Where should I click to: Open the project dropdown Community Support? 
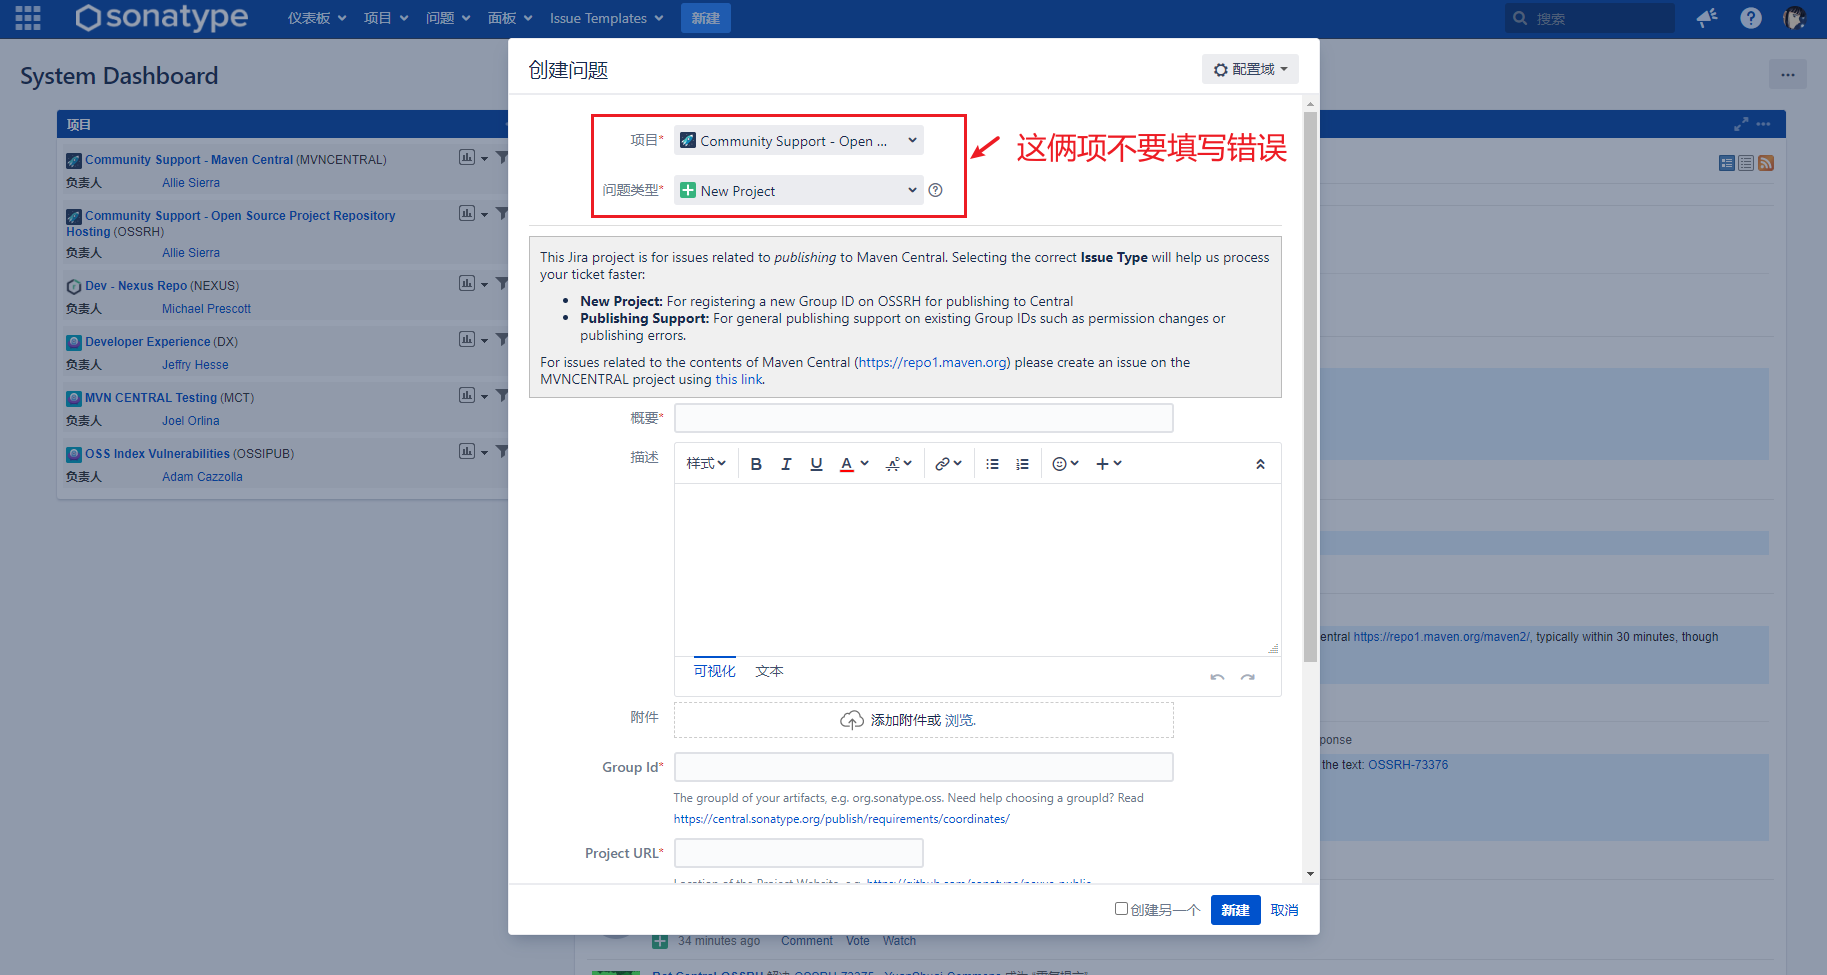[799, 141]
